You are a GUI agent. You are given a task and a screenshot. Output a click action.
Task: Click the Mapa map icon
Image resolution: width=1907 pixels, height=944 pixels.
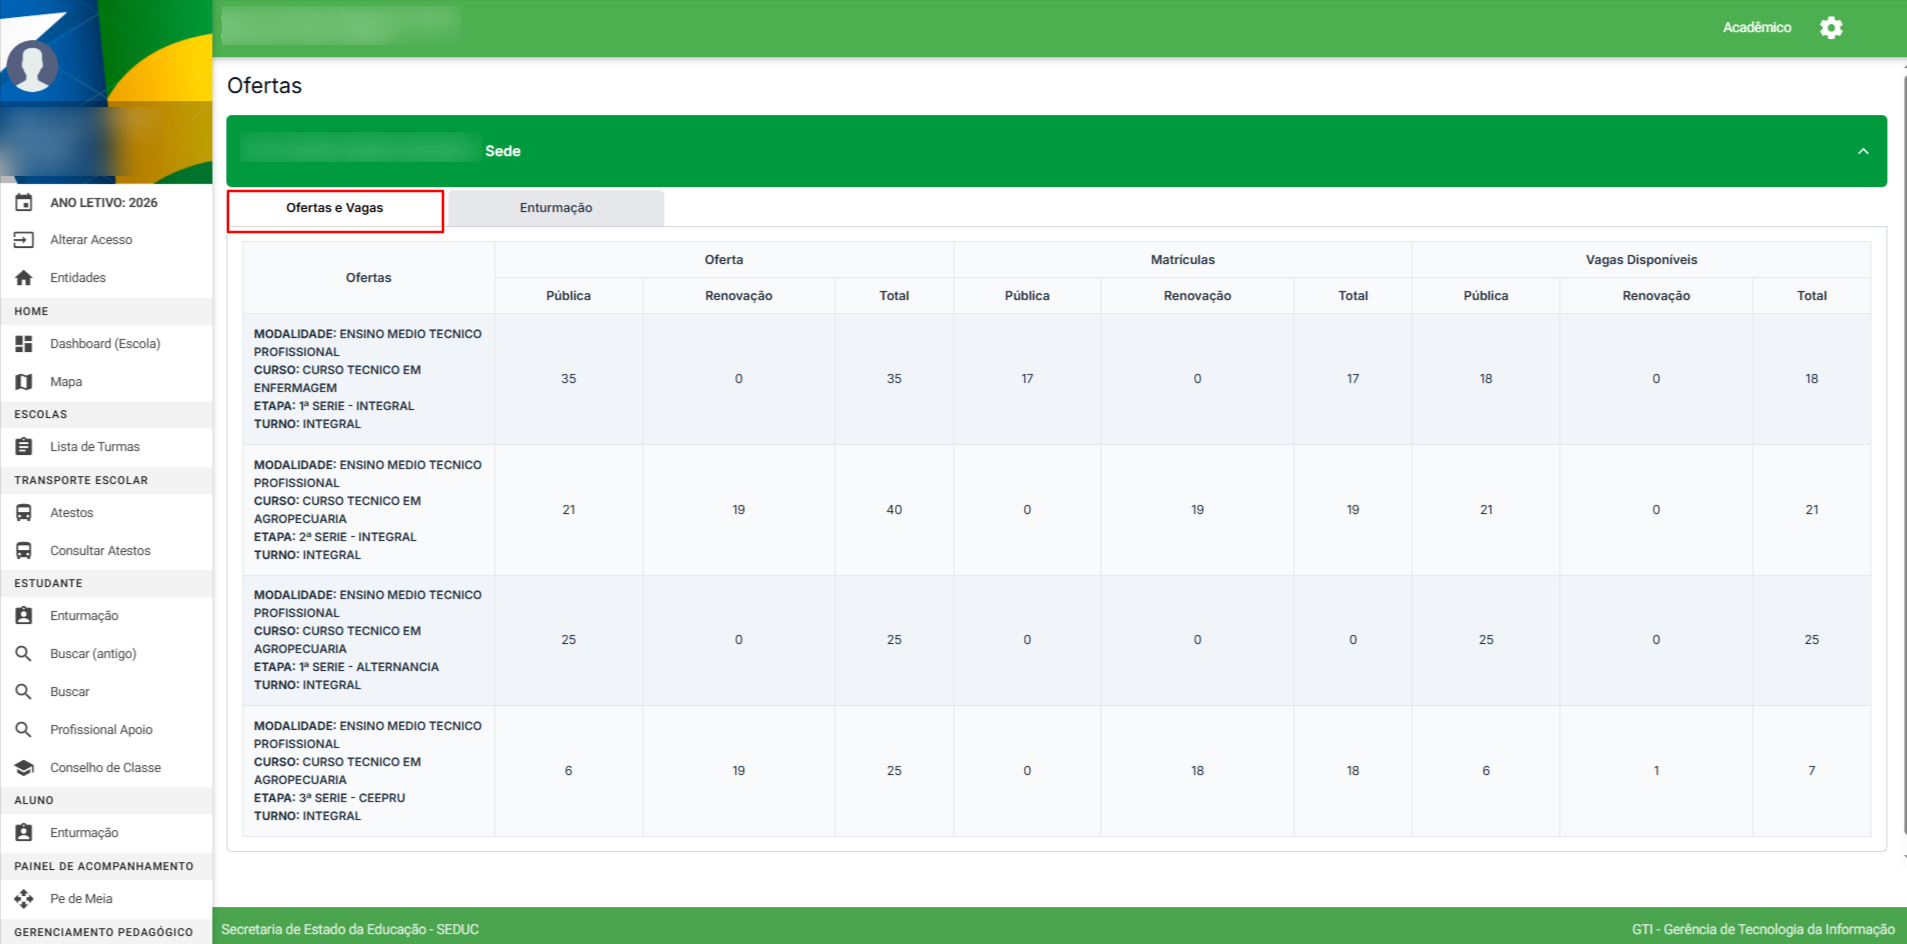click(x=24, y=382)
